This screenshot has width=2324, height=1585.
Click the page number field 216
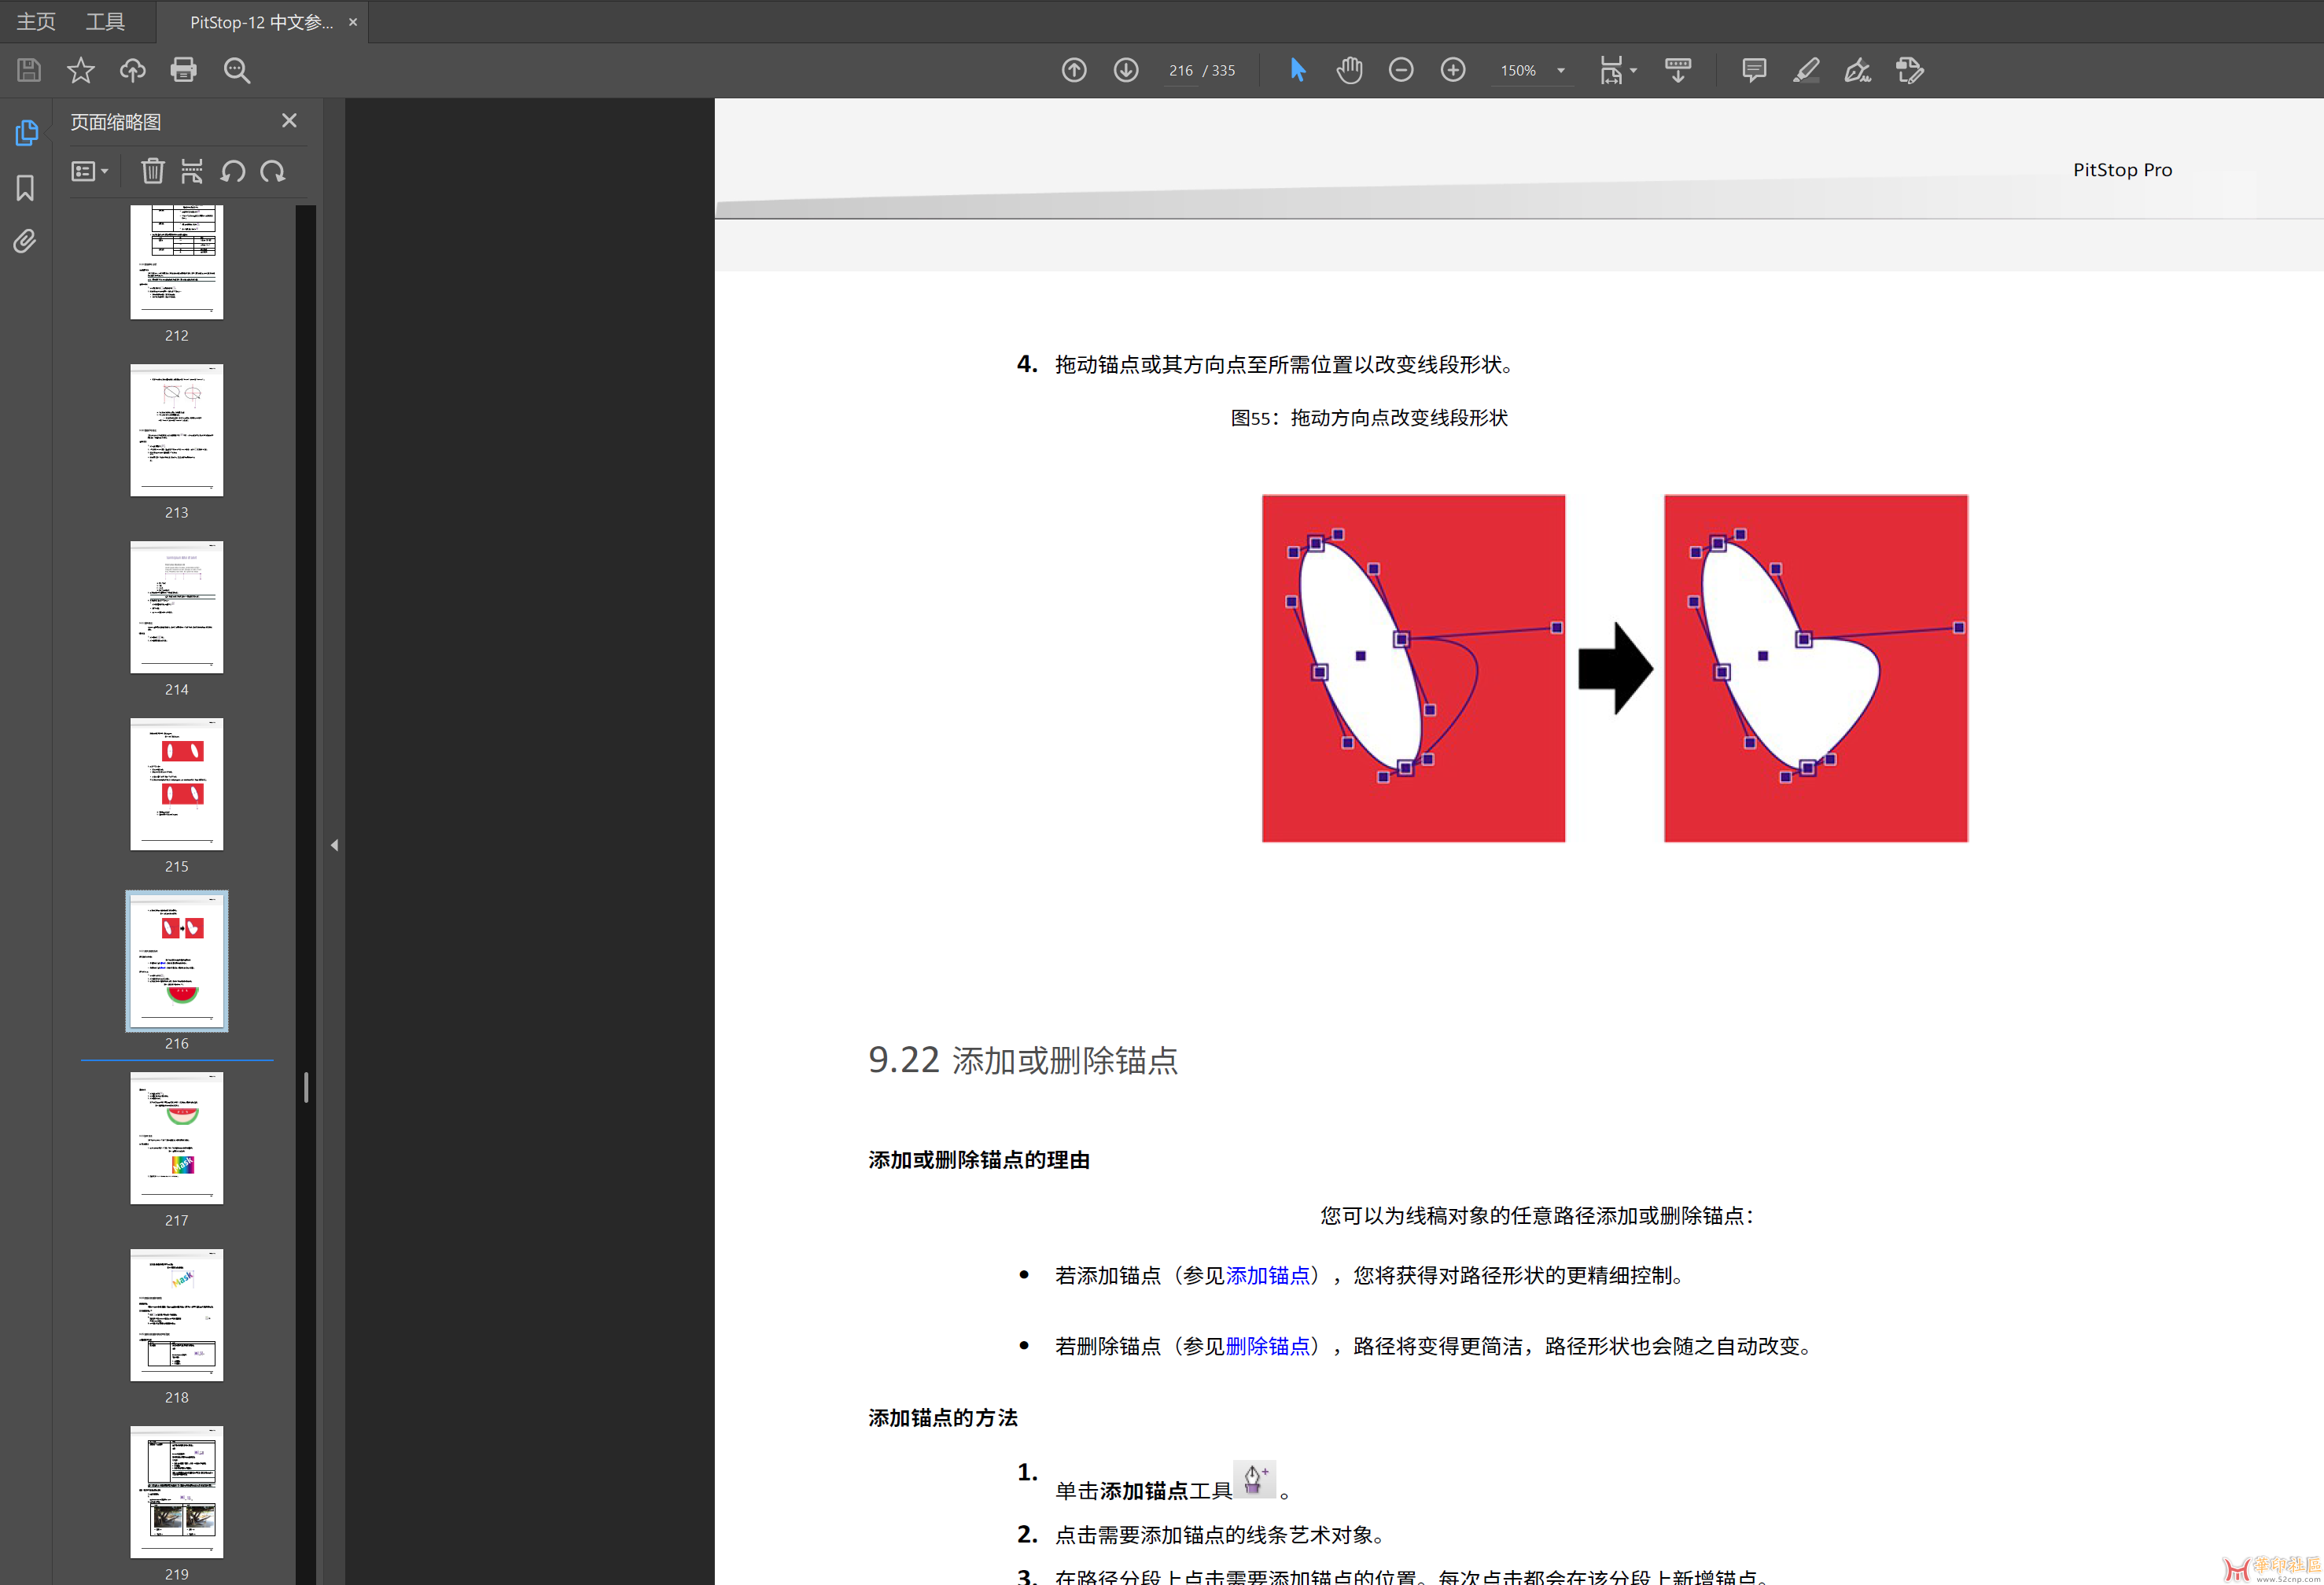click(x=1180, y=70)
